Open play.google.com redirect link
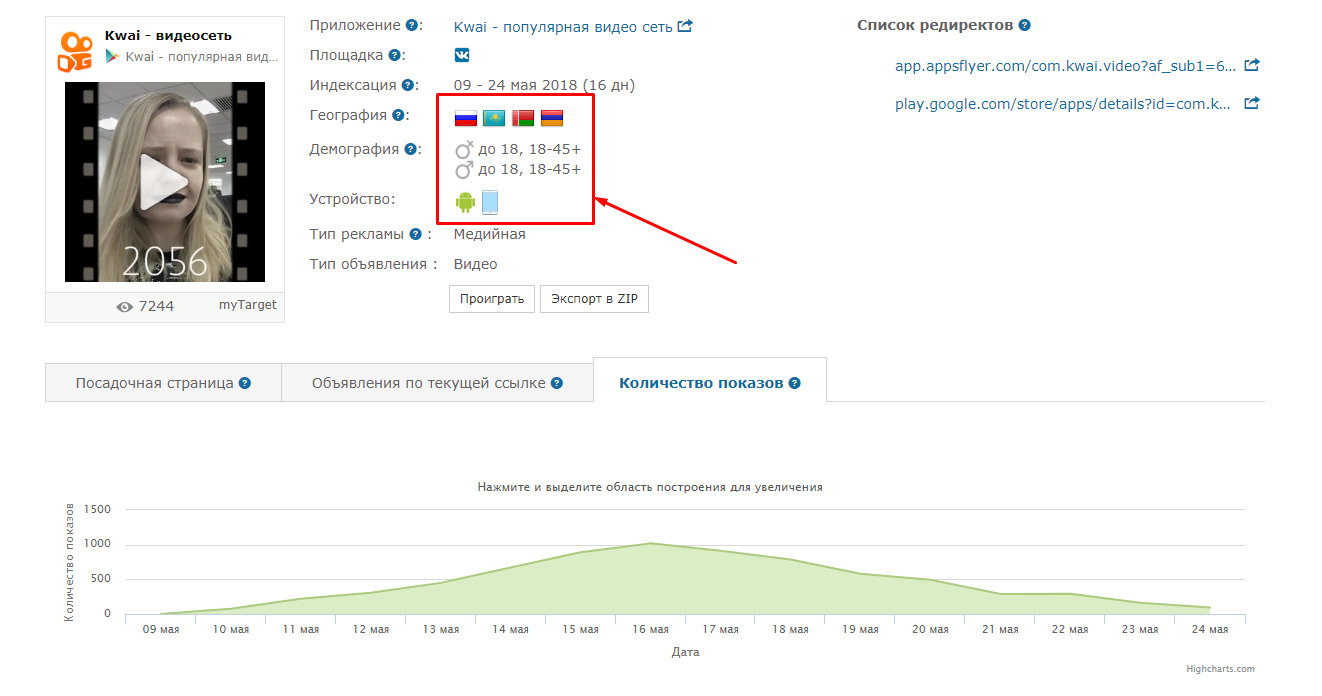 point(1065,103)
